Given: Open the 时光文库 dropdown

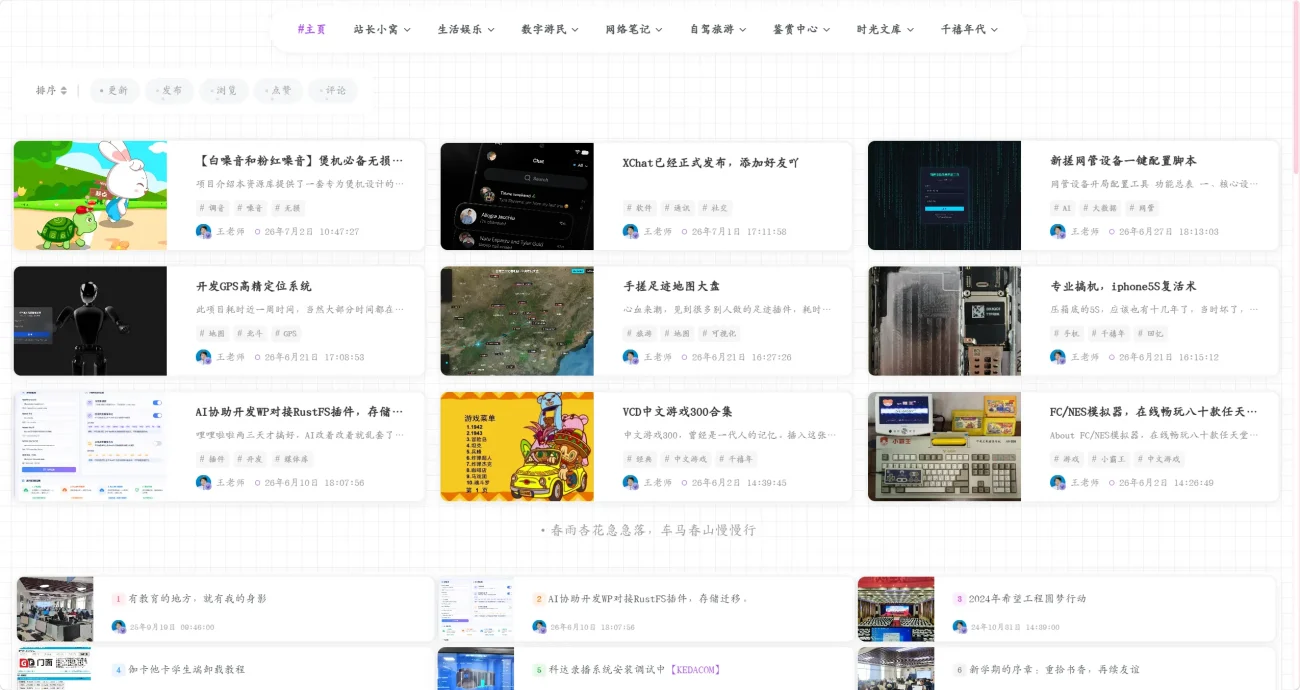Looking at the screenshot, I should tap(885, 29).
